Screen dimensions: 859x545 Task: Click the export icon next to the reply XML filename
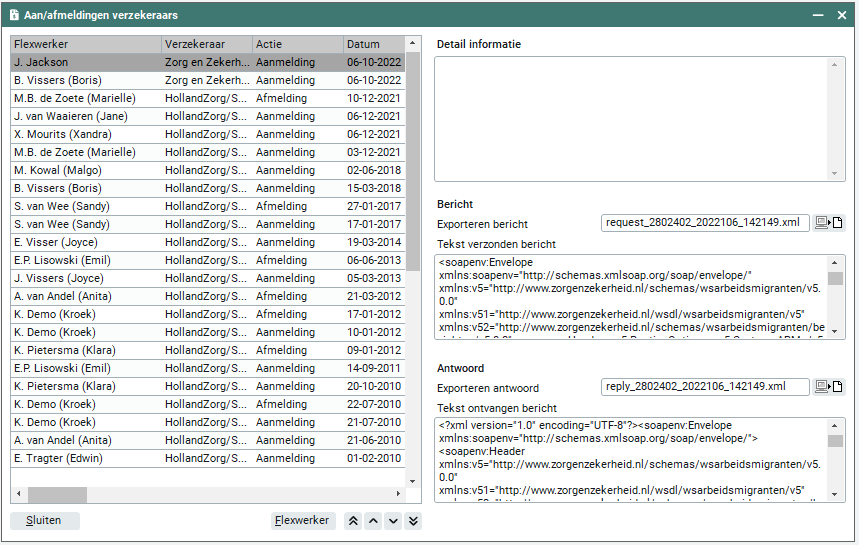(829, 387)
